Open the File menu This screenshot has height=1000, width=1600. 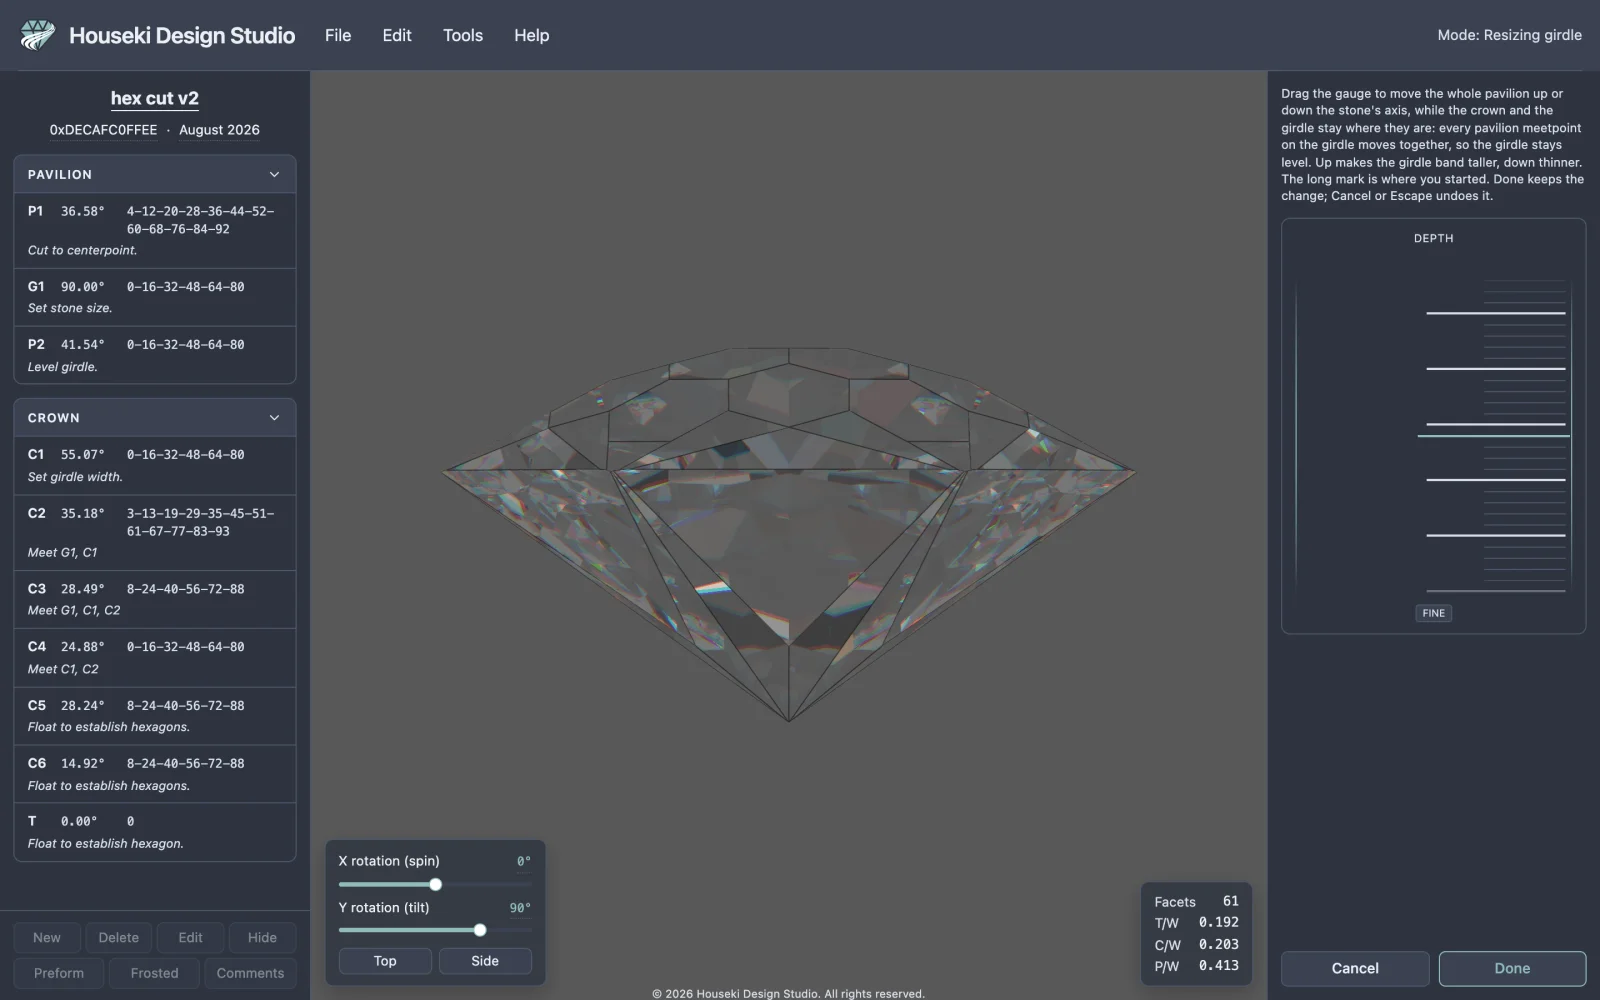click(x=338, y=35)
